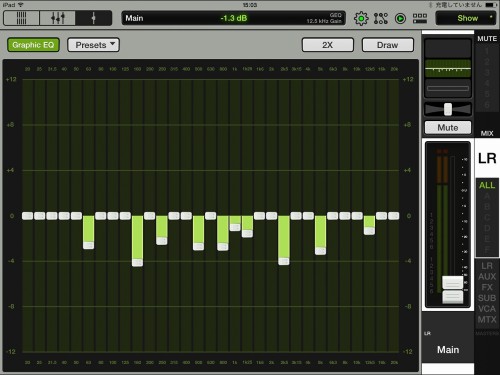Tap the Wi-Fi icon in status bar
The height and width of the screenshot is (375, 500).
(x=21, y=5)
